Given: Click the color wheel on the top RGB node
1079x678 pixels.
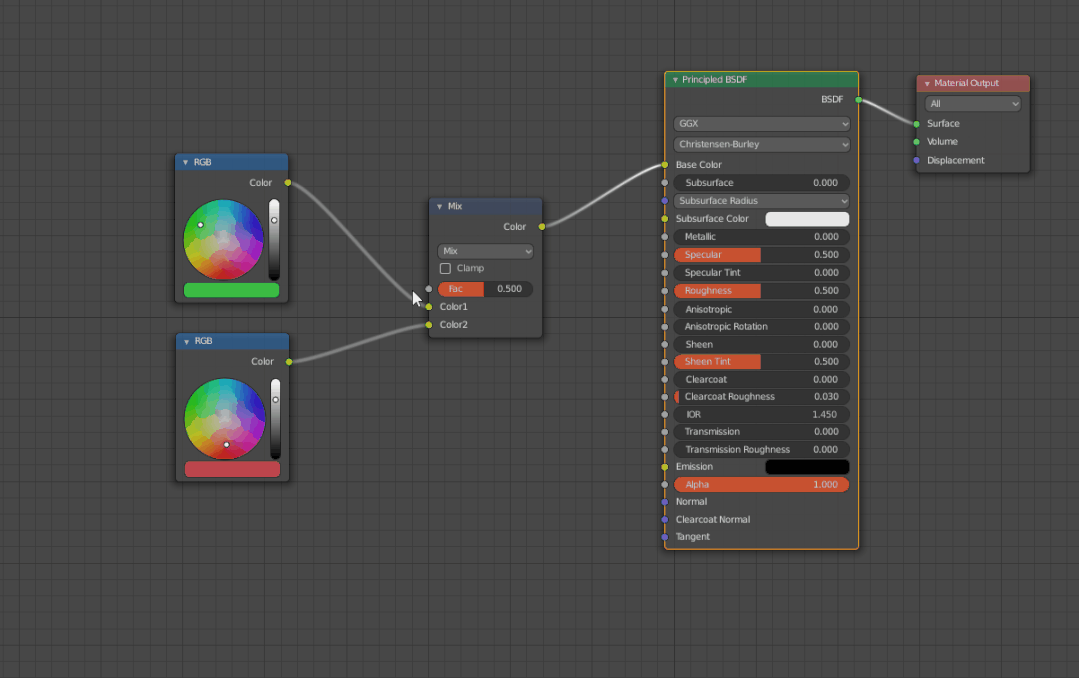Looking at the screenshot, I should 224,240.
